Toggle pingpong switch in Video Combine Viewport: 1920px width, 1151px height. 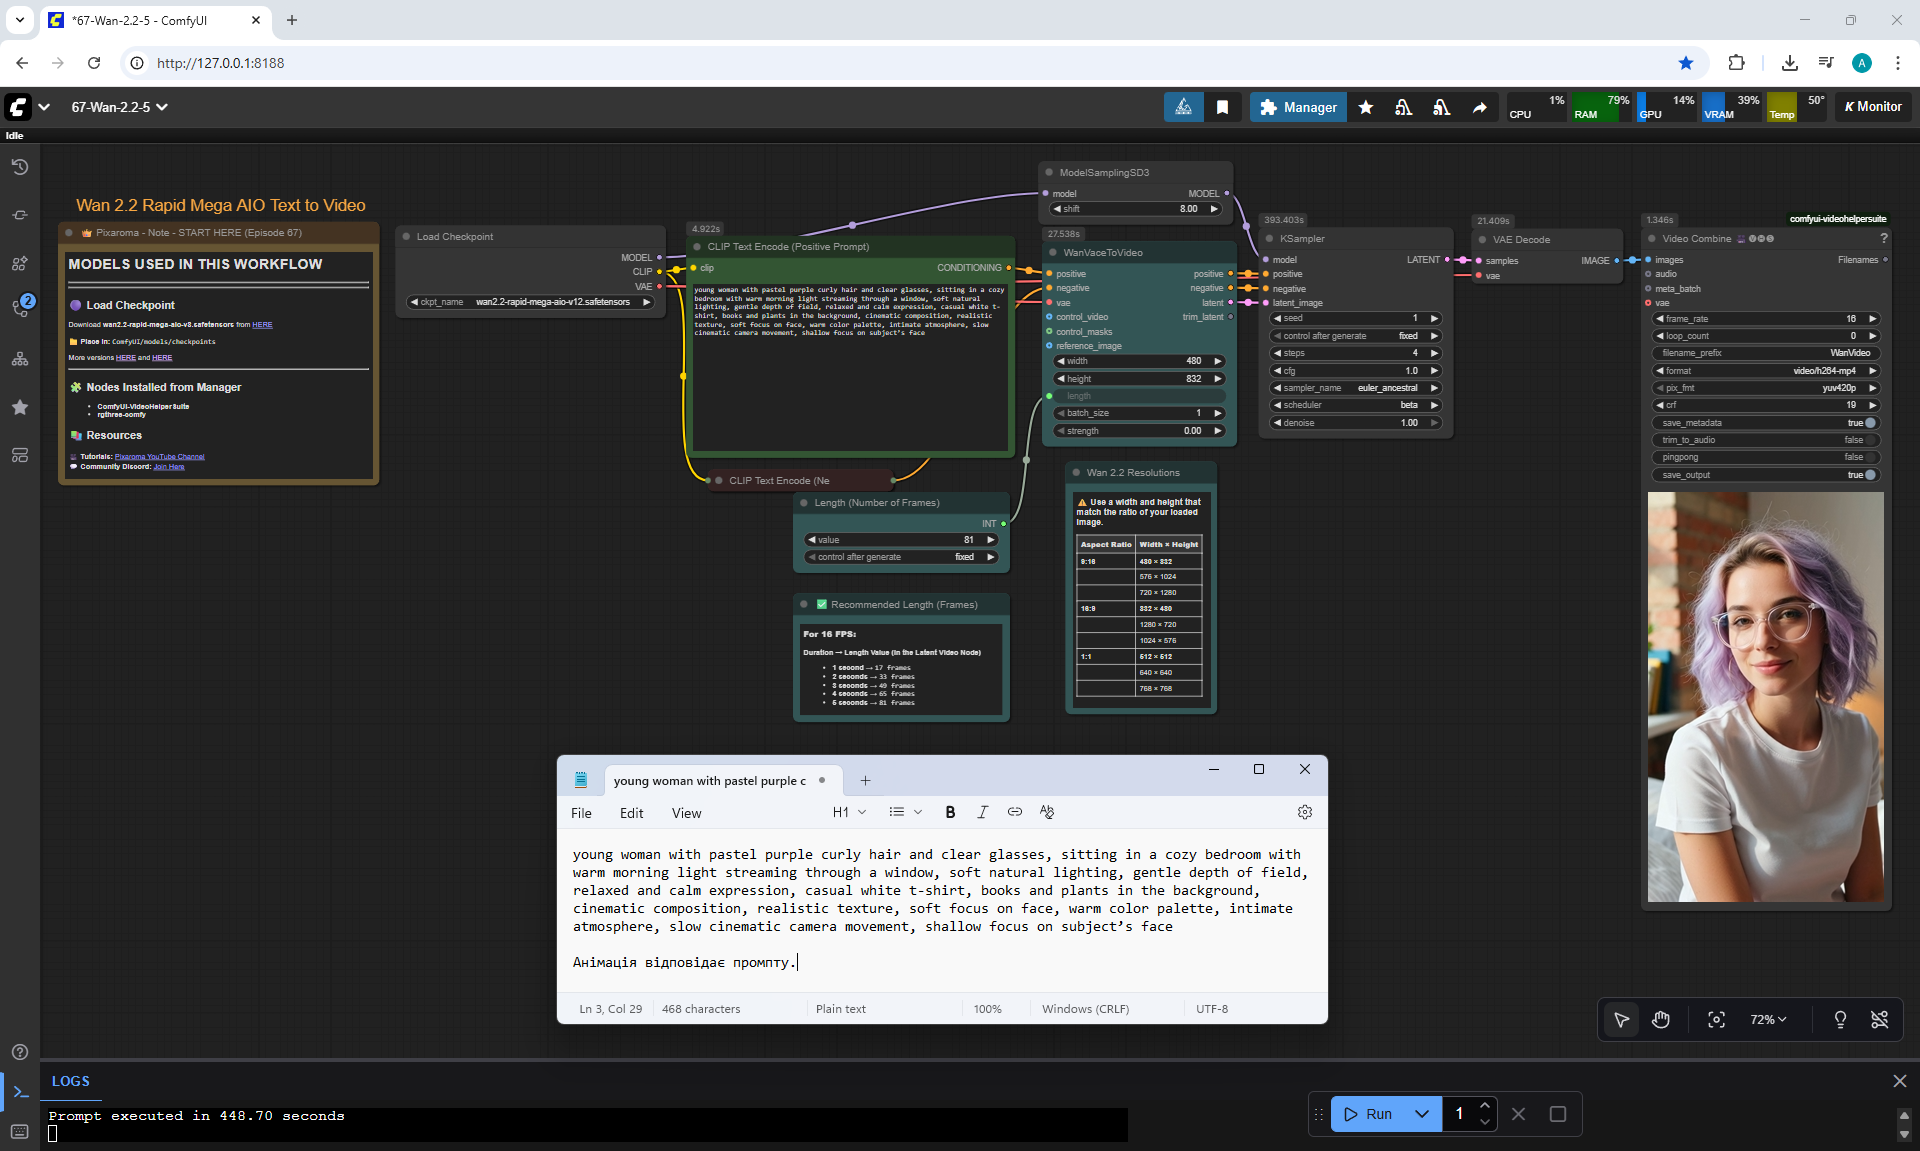pyautogui.click(x=1870, y=457)
